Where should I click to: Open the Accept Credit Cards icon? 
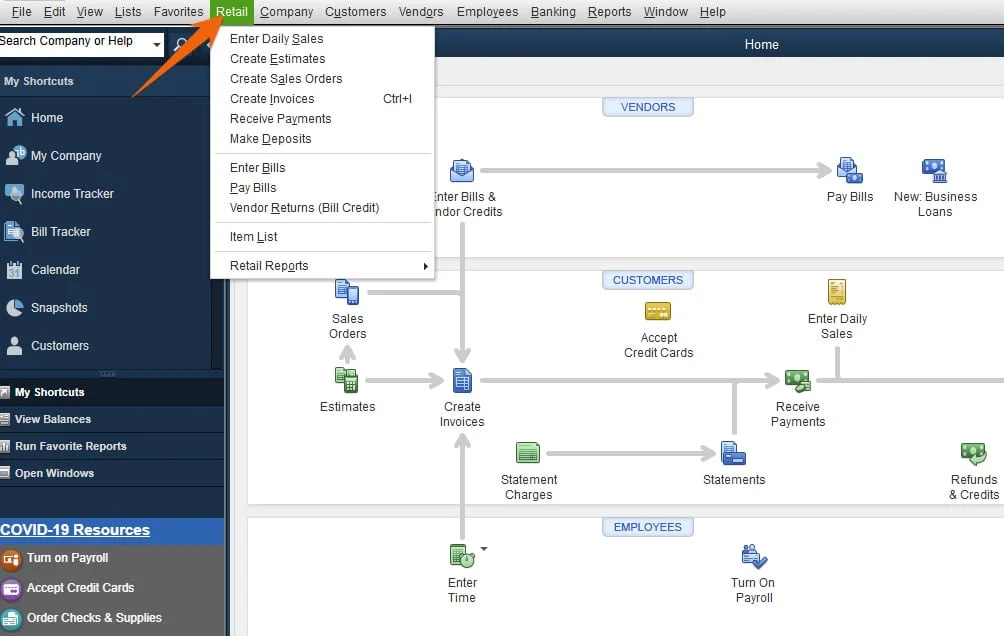coord(658,311)
